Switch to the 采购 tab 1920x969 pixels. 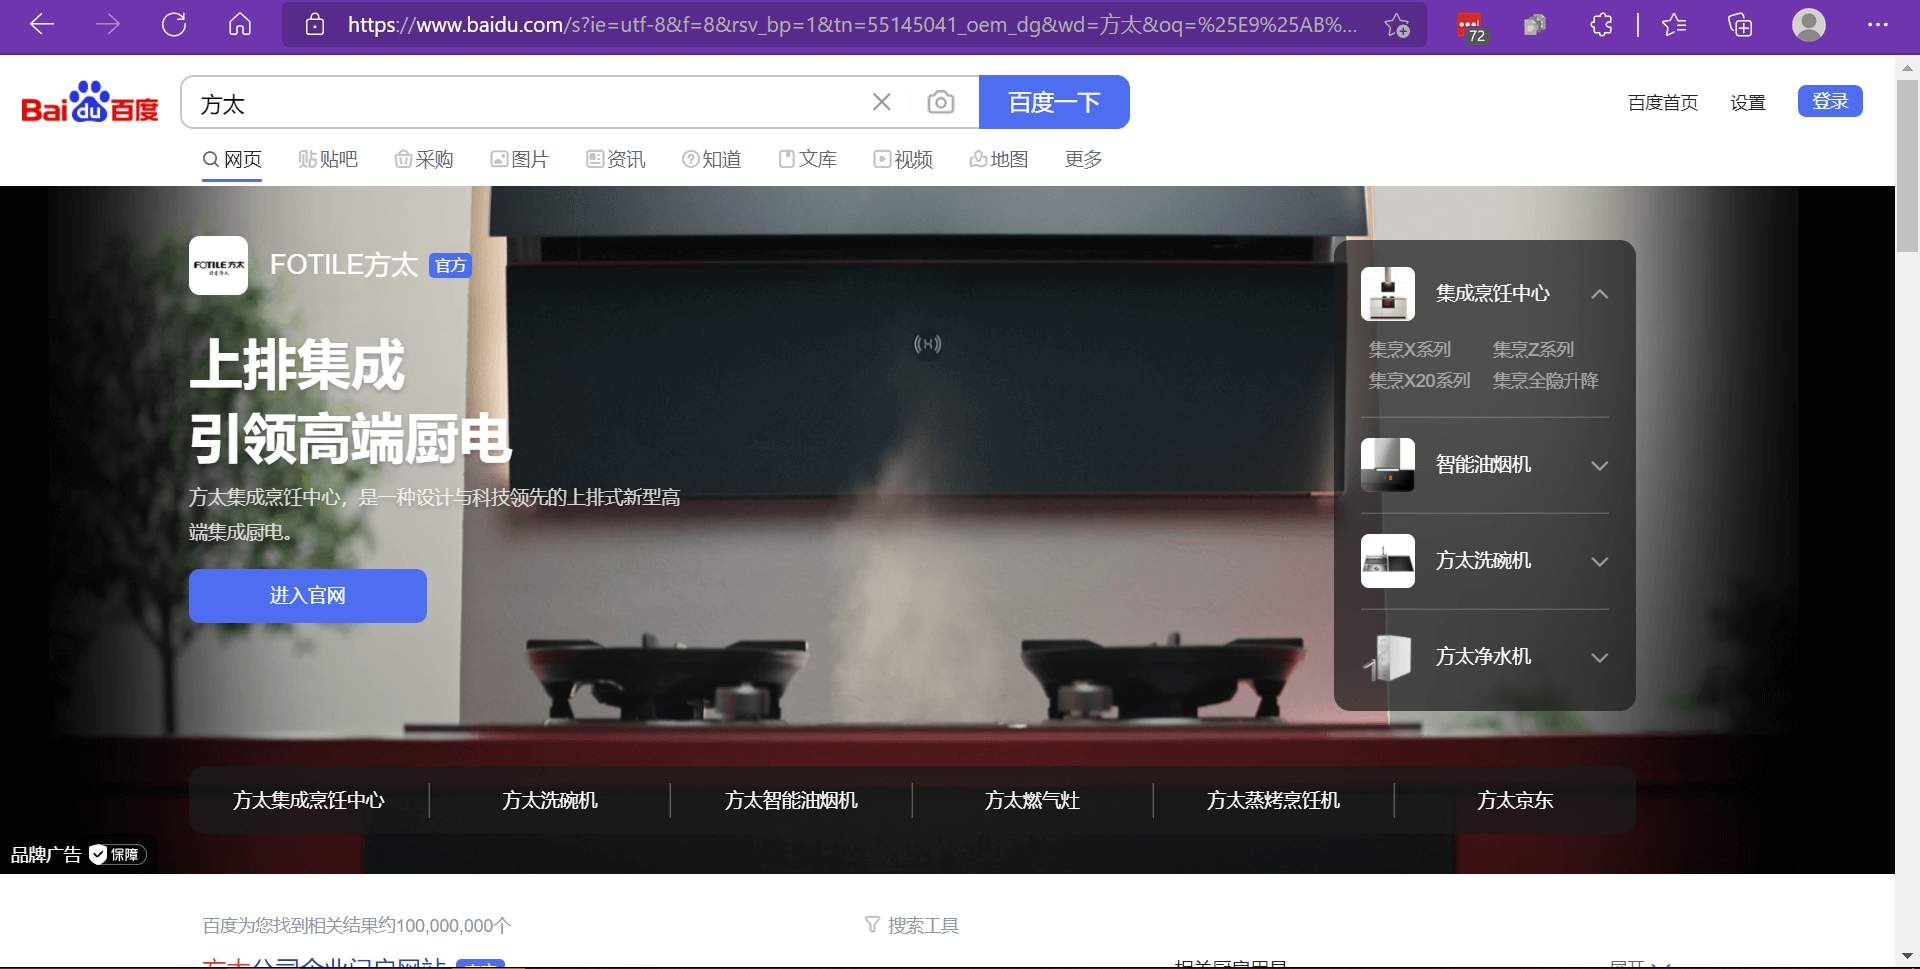click(424, 159)
